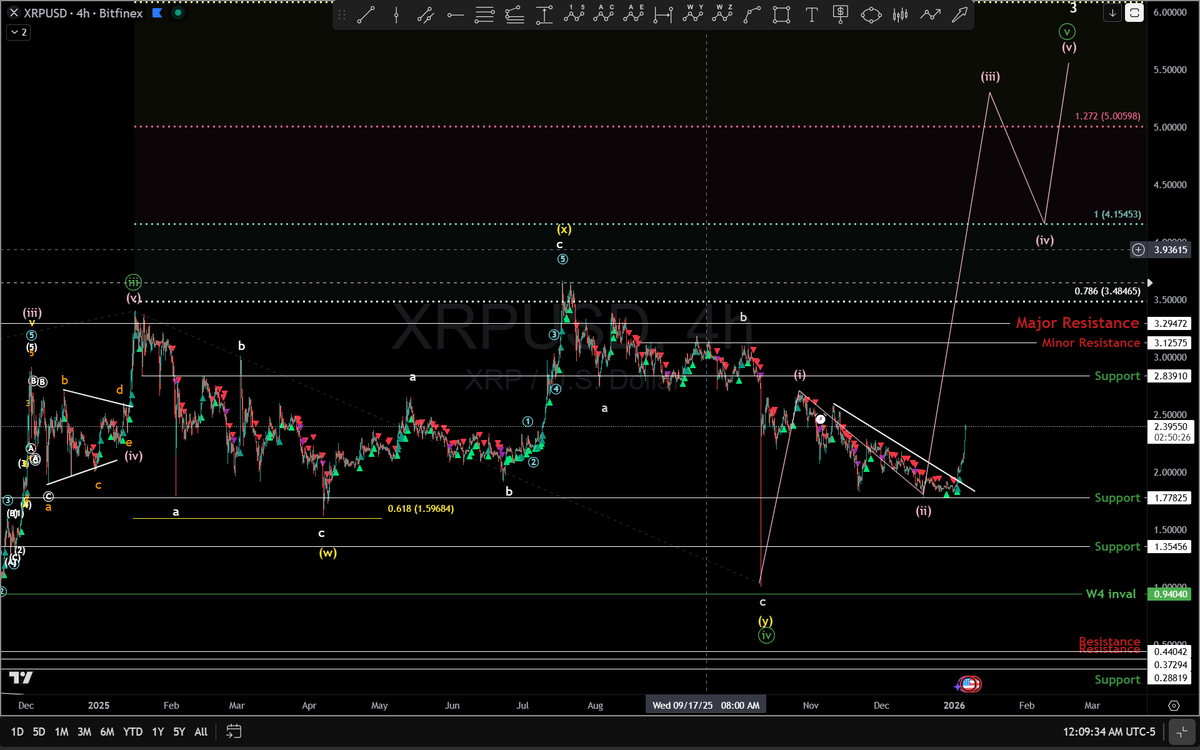Click the Major Resistance label
Image resolution: width=1200 pixels, height=750 pixels.
coord(1077,323)
